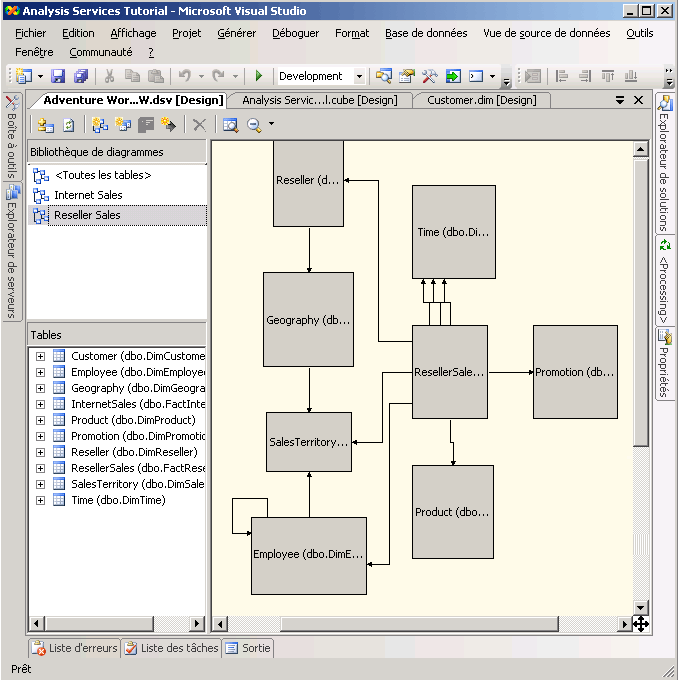Click the diagram's vertical scrollbar thumb
The image size is (678, 680).
(x=641, y=300)
